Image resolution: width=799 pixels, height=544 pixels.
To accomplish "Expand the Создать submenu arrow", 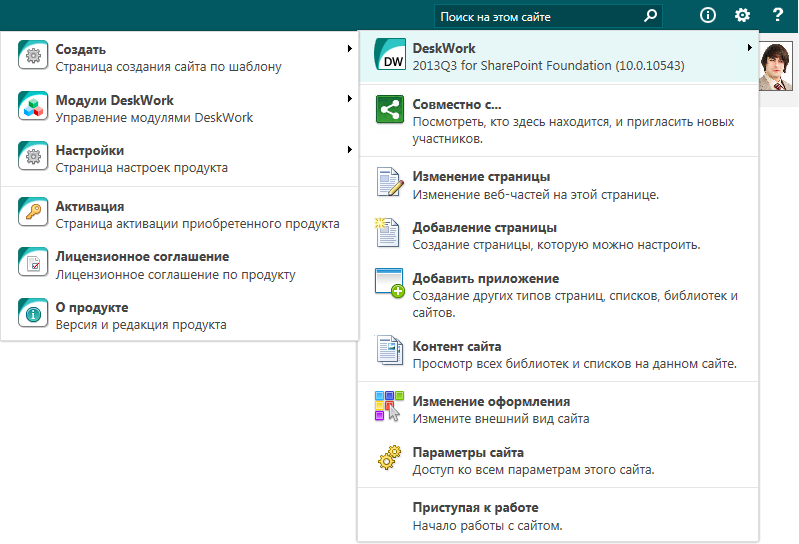I will pyautogui.click(x=350, y=48).
